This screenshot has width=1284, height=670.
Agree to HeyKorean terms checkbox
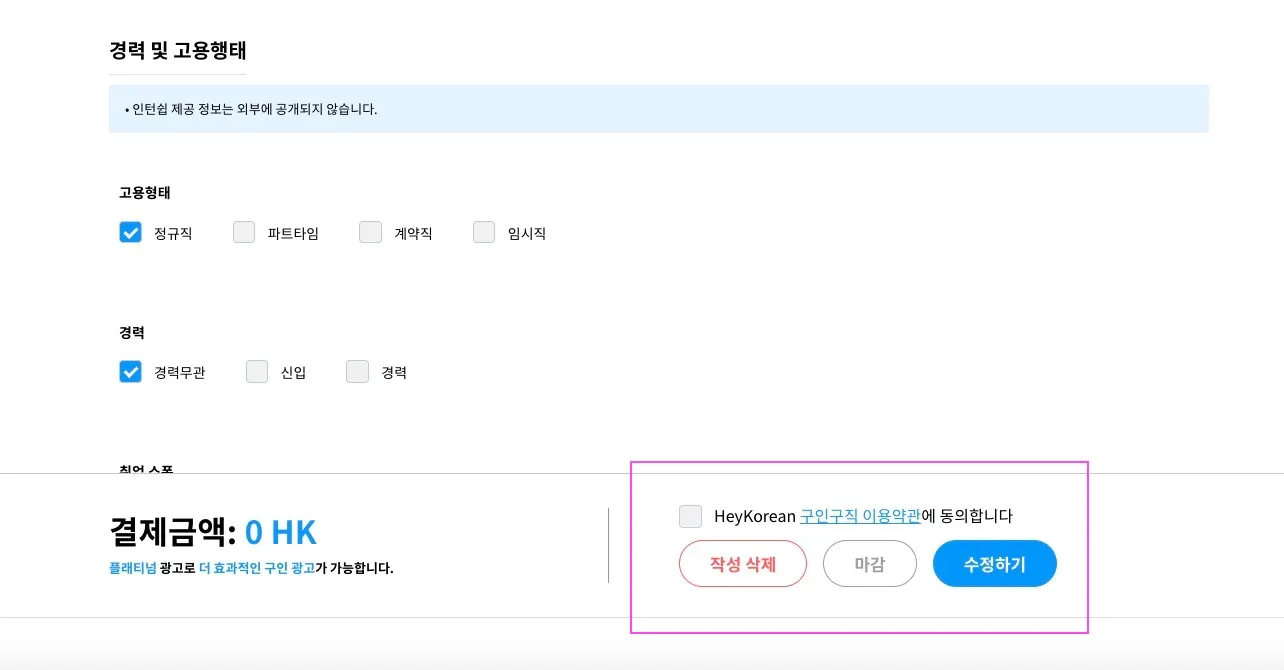point(690,516)
